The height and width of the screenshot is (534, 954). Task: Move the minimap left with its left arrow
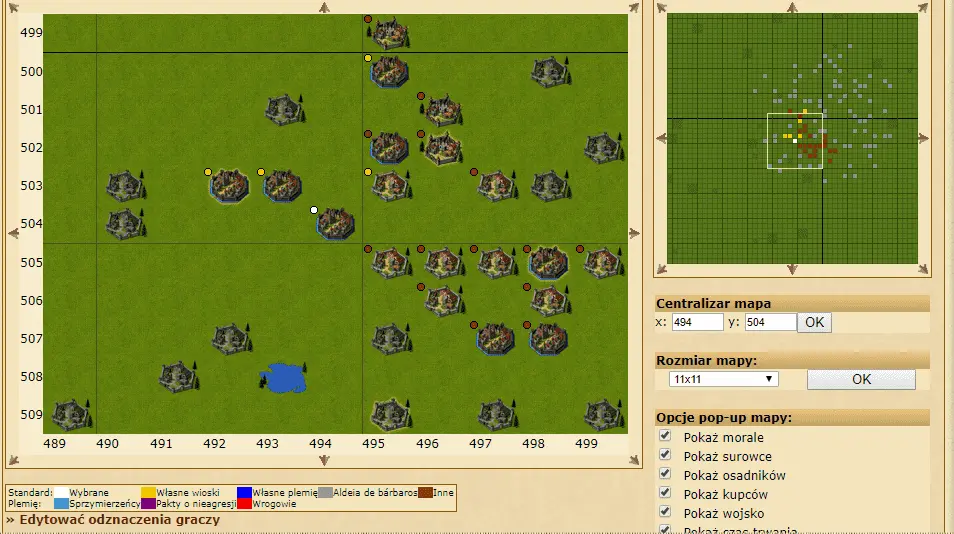pos(661,139)
